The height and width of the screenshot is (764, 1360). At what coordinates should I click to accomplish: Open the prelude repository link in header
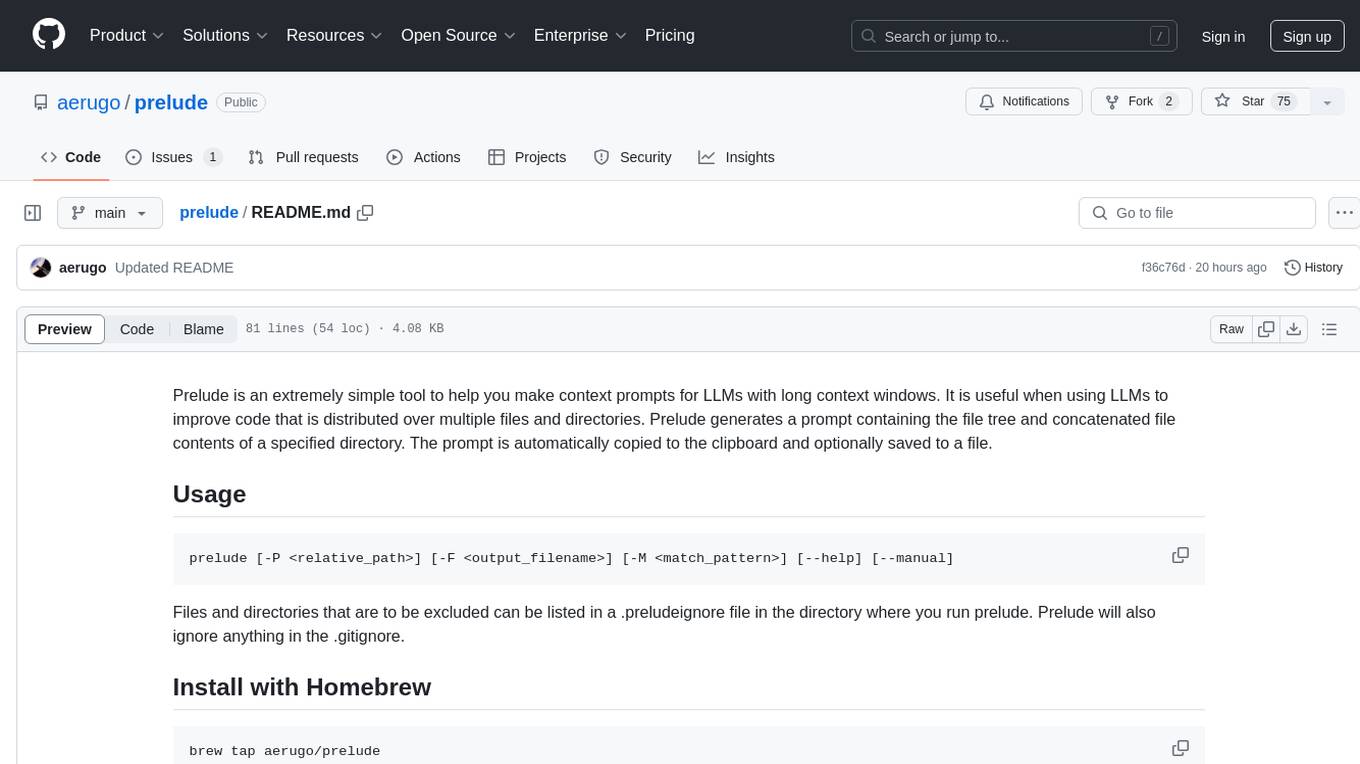pyautogui.click(x=171, y=102)
